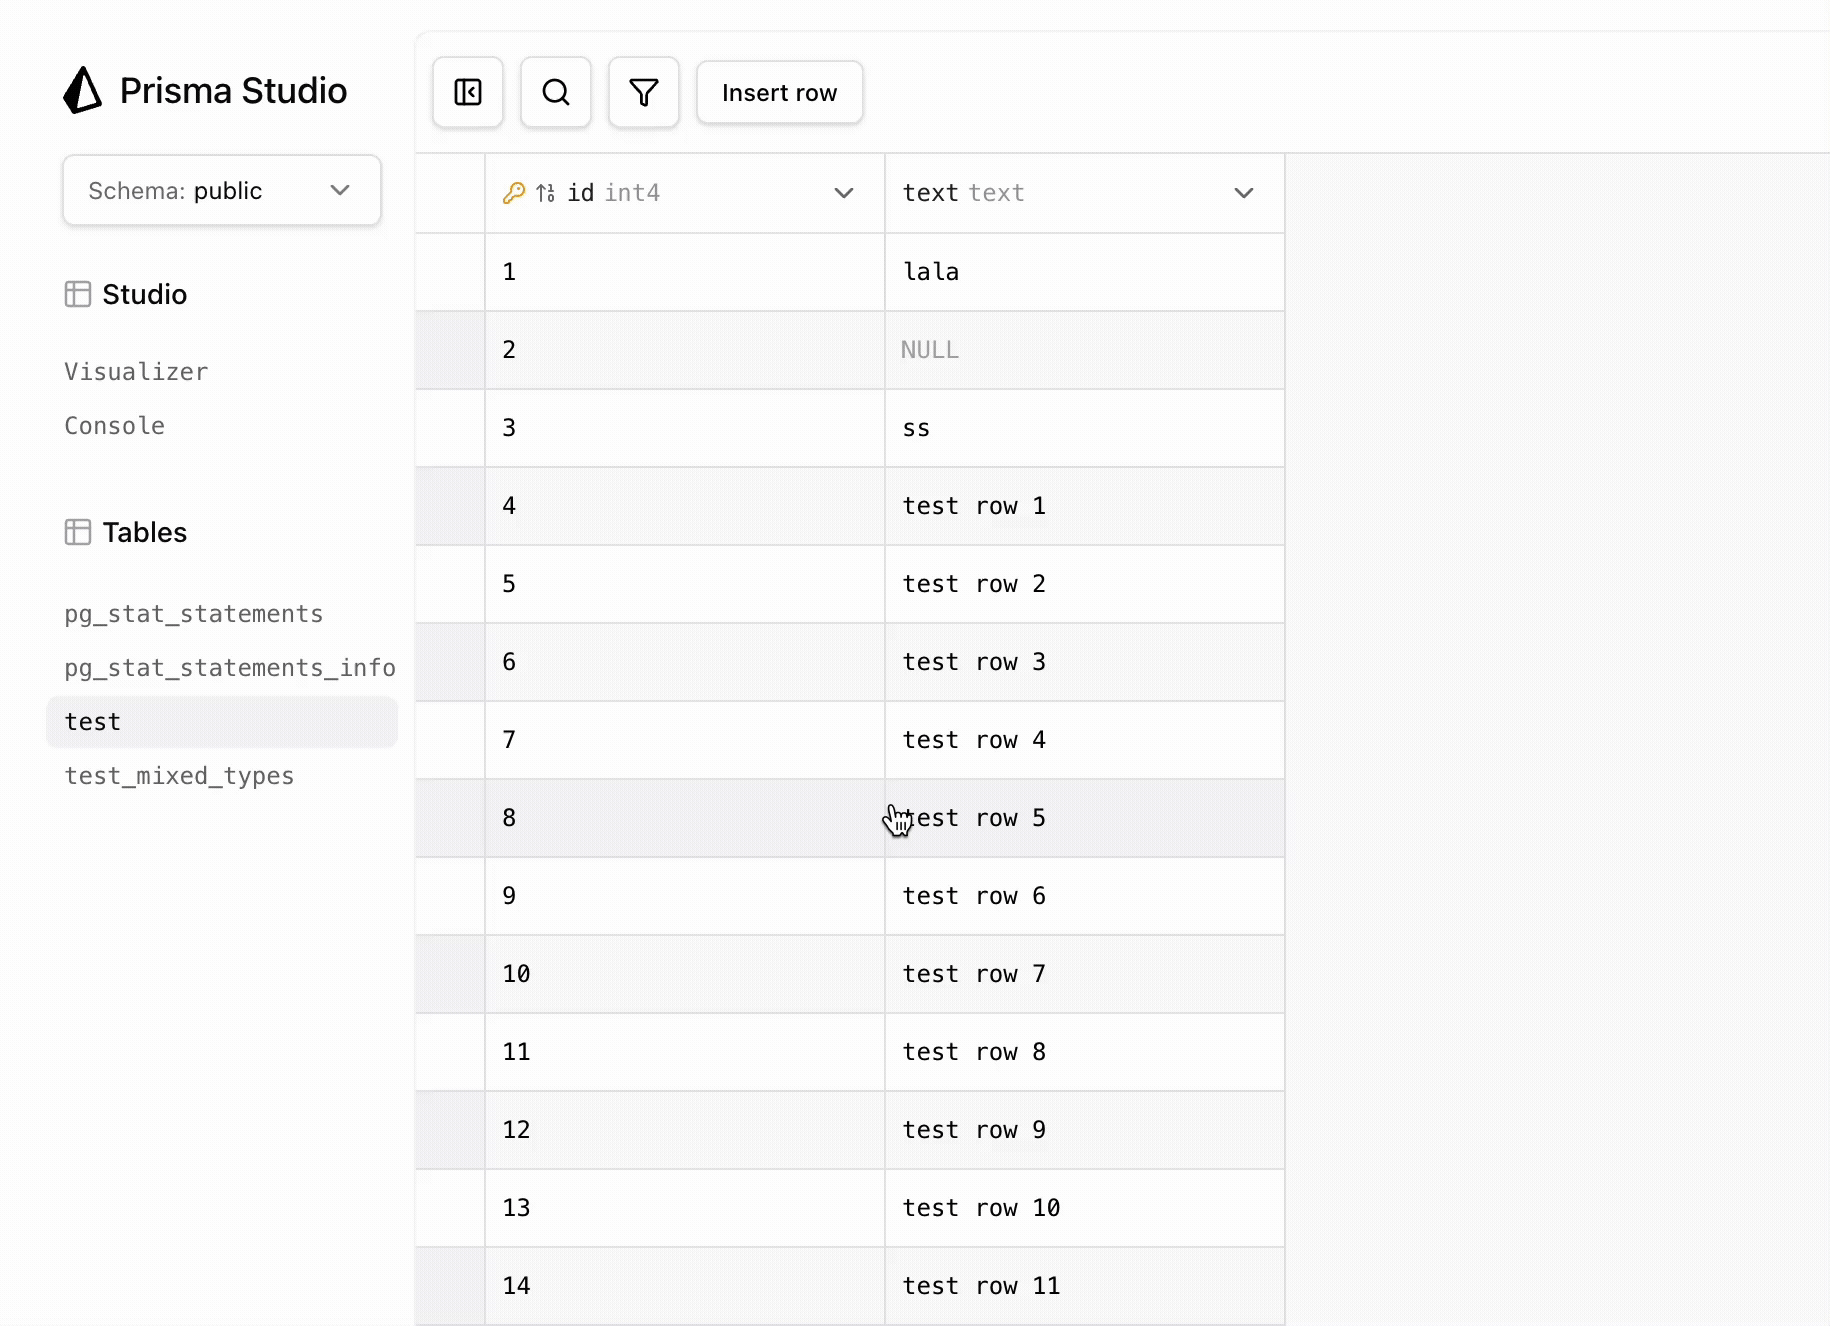Select the cell containing lala
Image resolution: width=1830 pixels, height=1326 pixels.
[1084, 271]
